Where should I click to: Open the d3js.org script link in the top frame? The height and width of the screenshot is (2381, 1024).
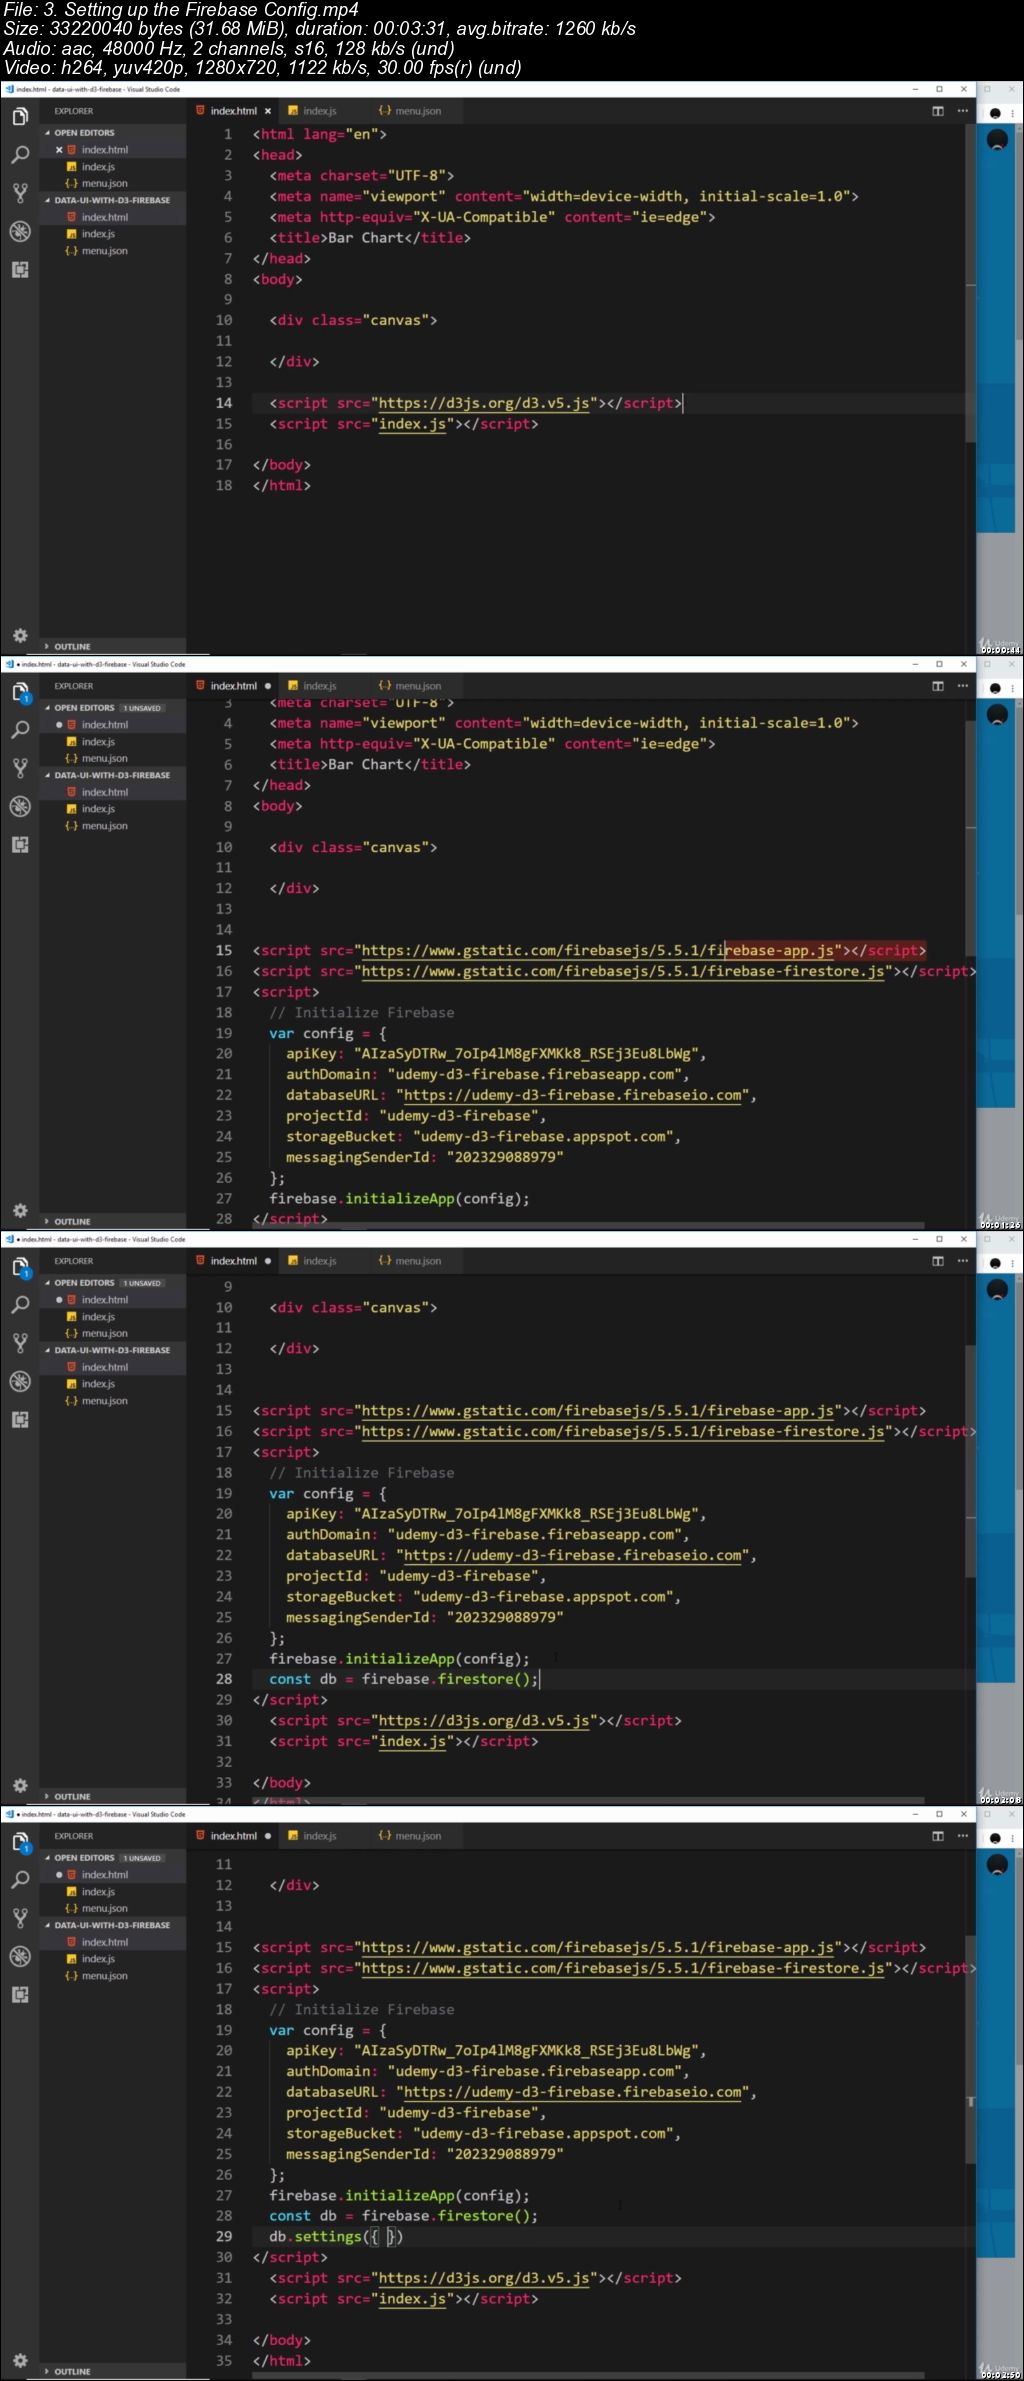pyautogui.click(x=484, y=403)
